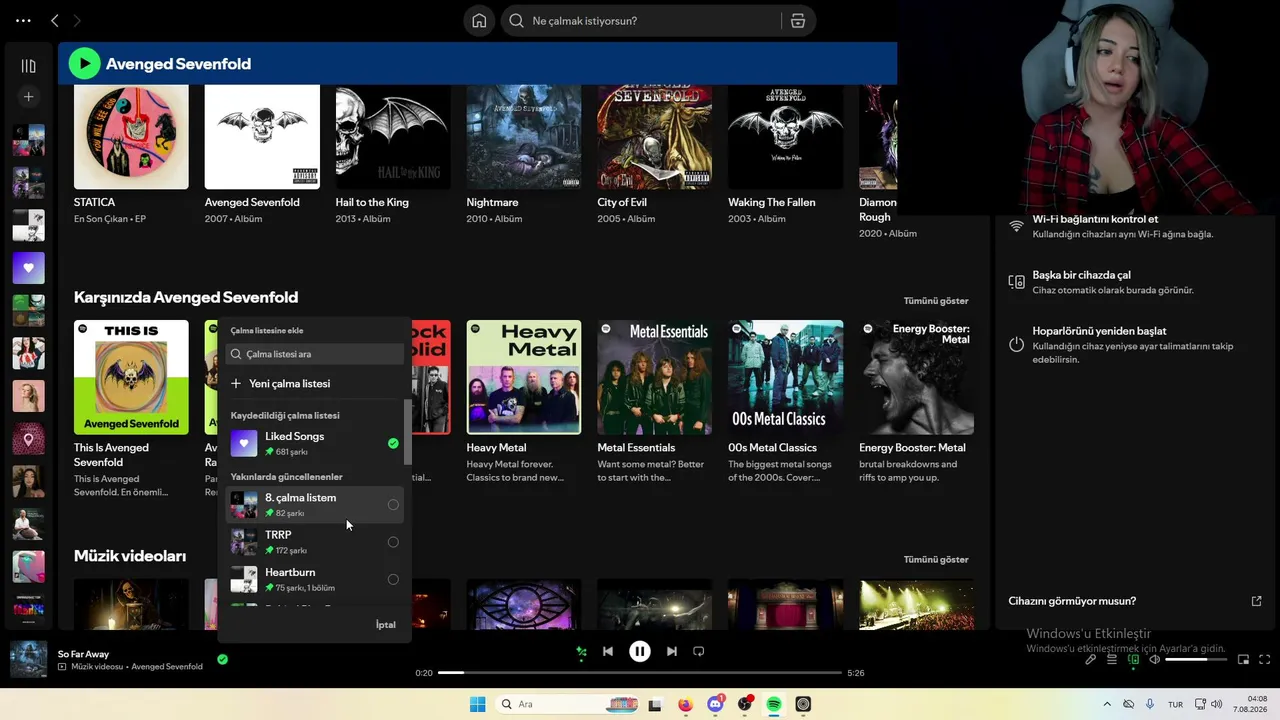Open the play queue icon
The width and height of the screenshot is (1280, 720).
(1112, 660)
